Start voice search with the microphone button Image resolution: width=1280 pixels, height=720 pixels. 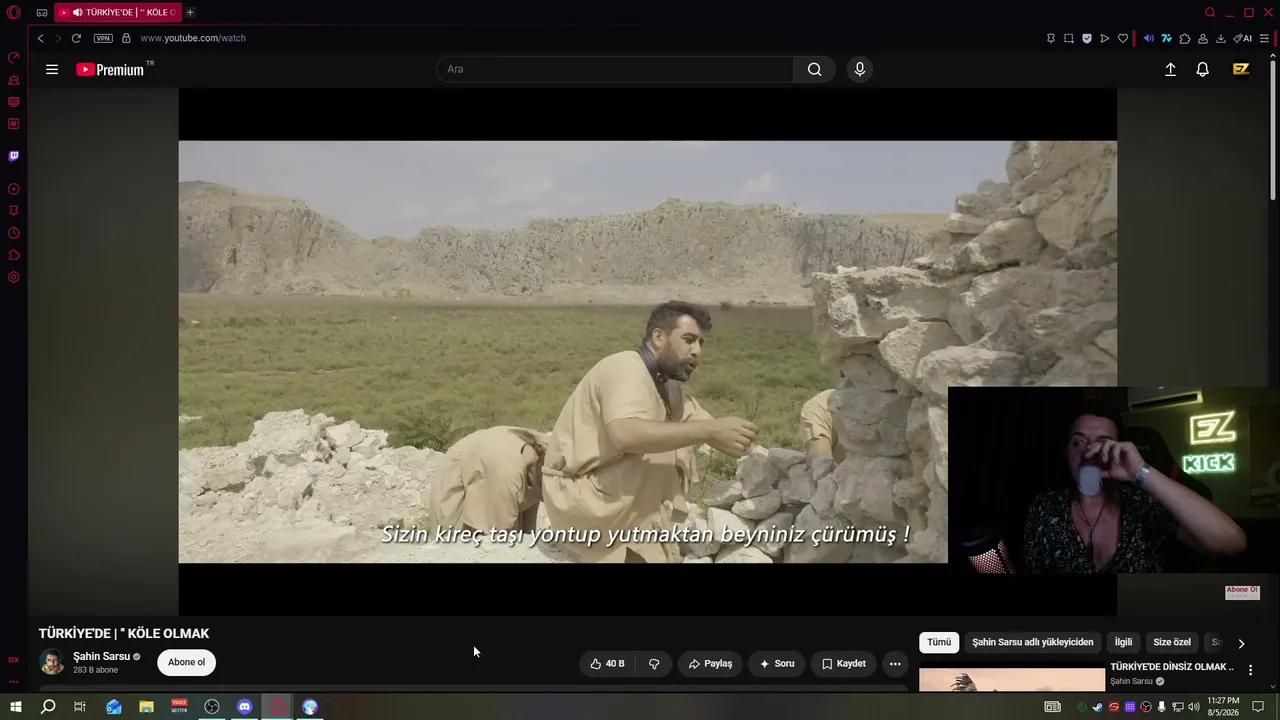tap(859, 69)
